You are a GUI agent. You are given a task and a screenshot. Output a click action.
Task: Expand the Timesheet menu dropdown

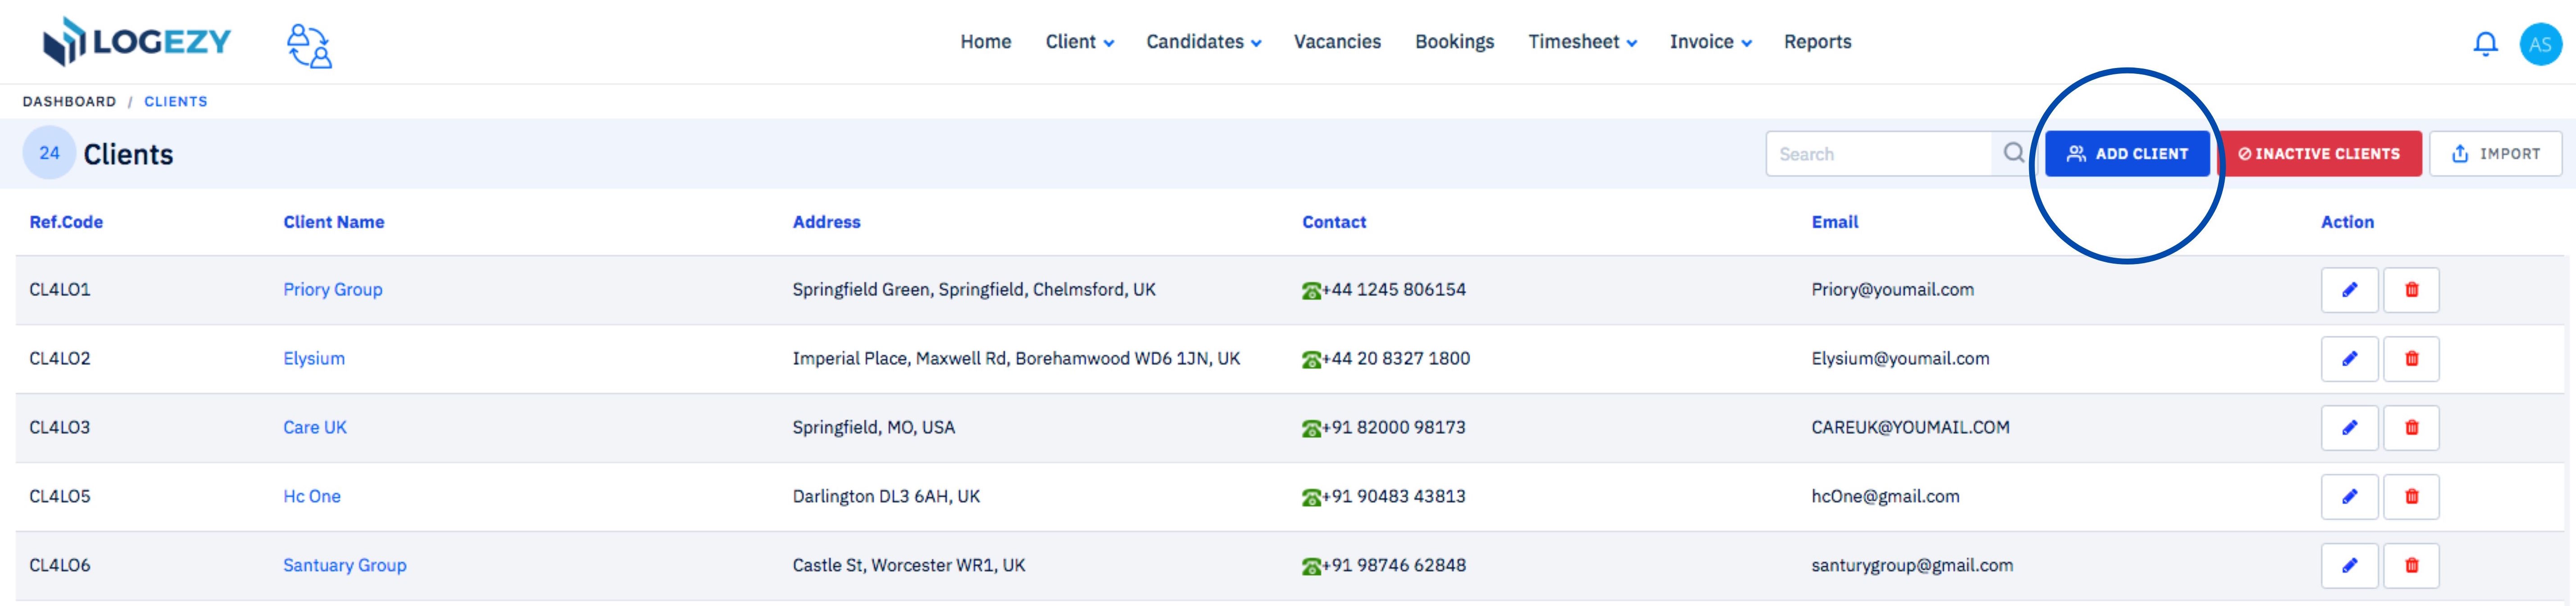click(1582, 42)
